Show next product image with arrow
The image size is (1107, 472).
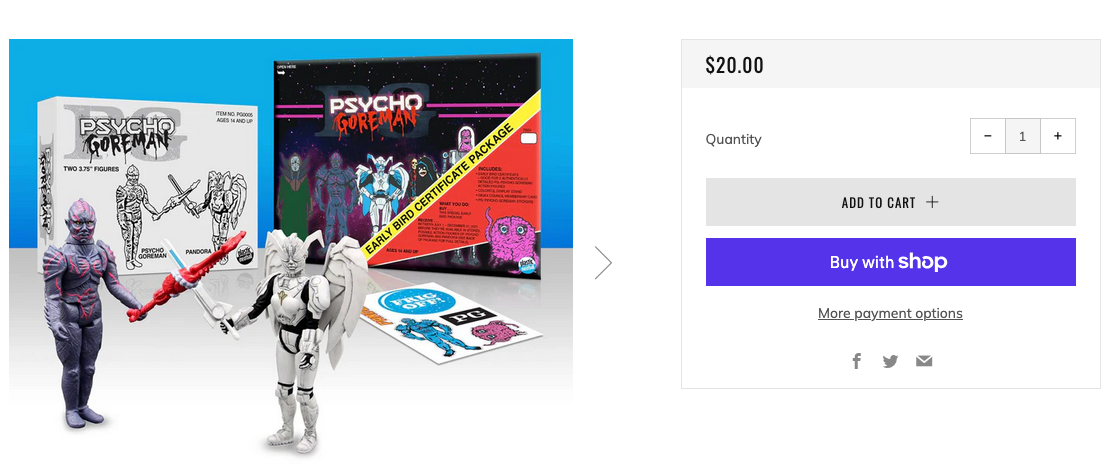[603, 262]
